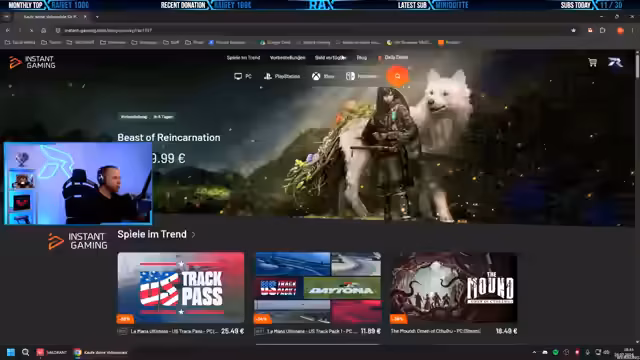The height and width of the screenshot is (360, 640).
Task: Open The Mound game thumbnail
Action: (453, 288)
